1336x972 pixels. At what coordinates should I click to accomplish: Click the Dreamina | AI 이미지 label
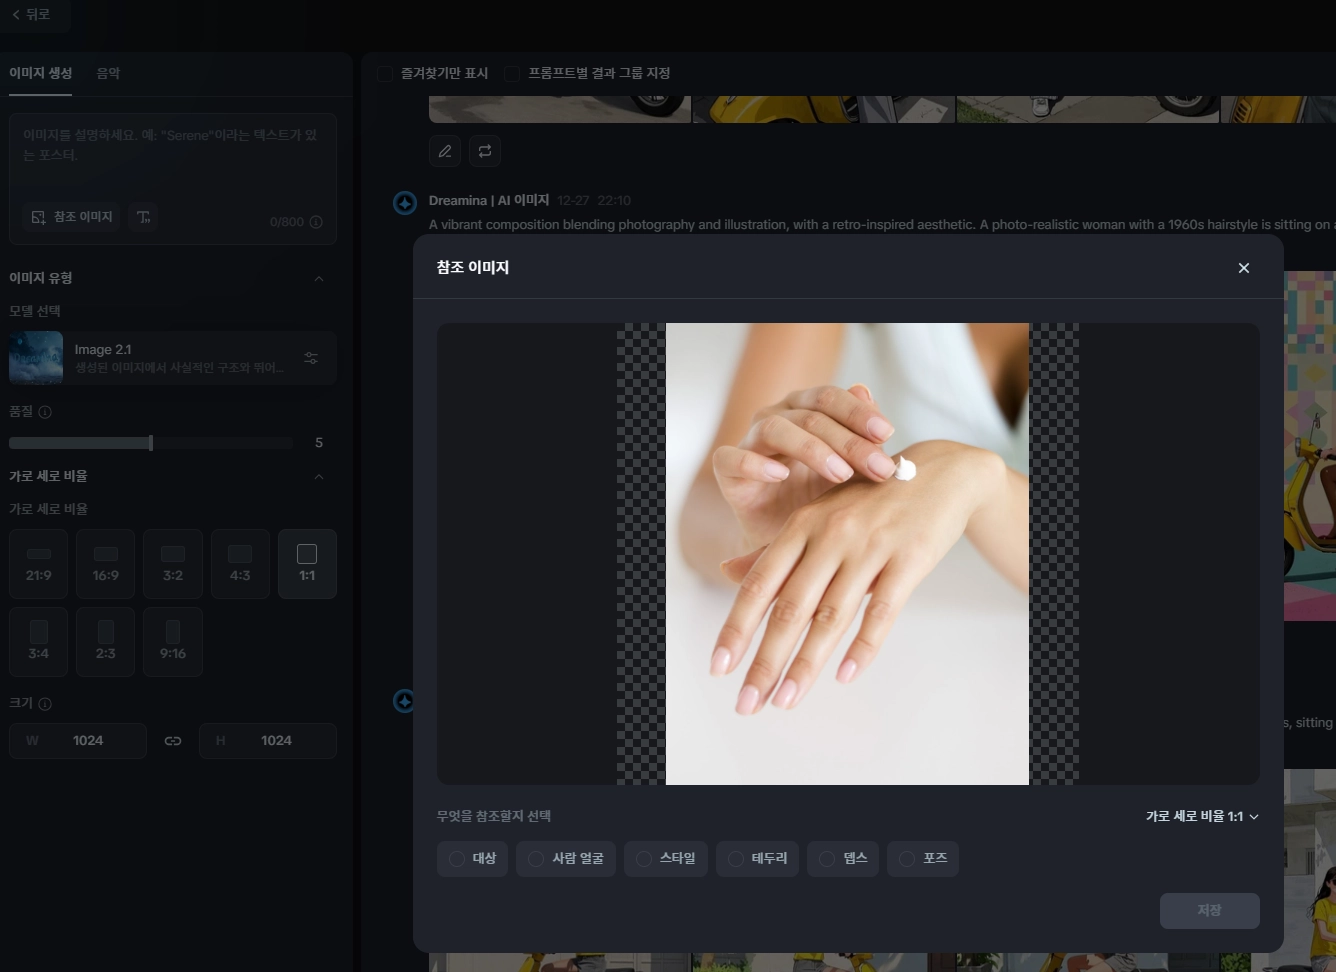click(x=489, y=201)
